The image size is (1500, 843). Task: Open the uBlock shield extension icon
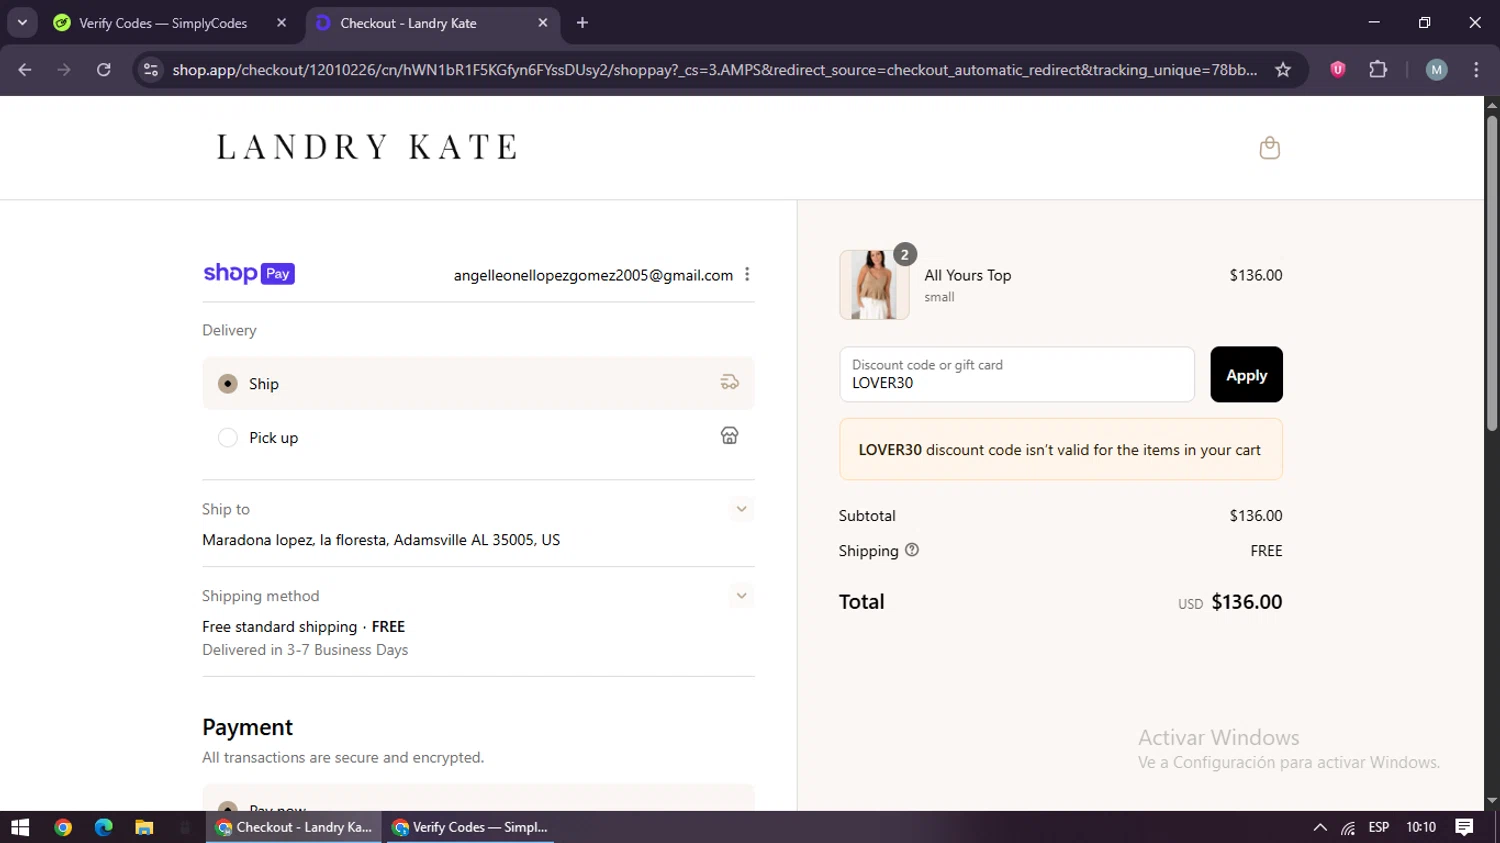click(x=1337, y=70)
